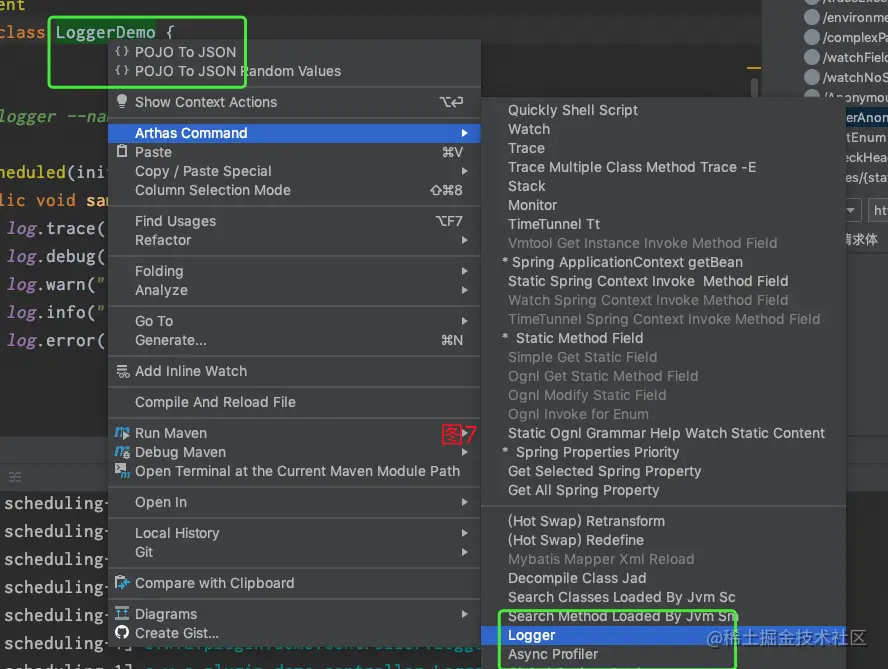Choose Trace Multiple Class Method Trace -E

pos(663,167)
